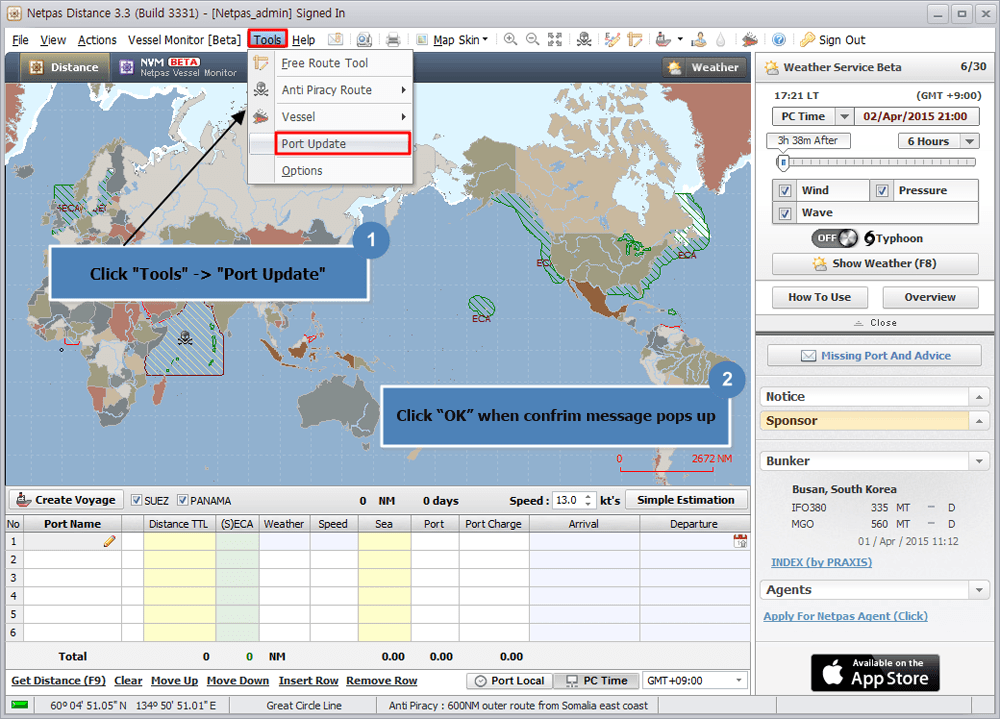Click the envelope icon on the toolbar

tap(337, 40)
